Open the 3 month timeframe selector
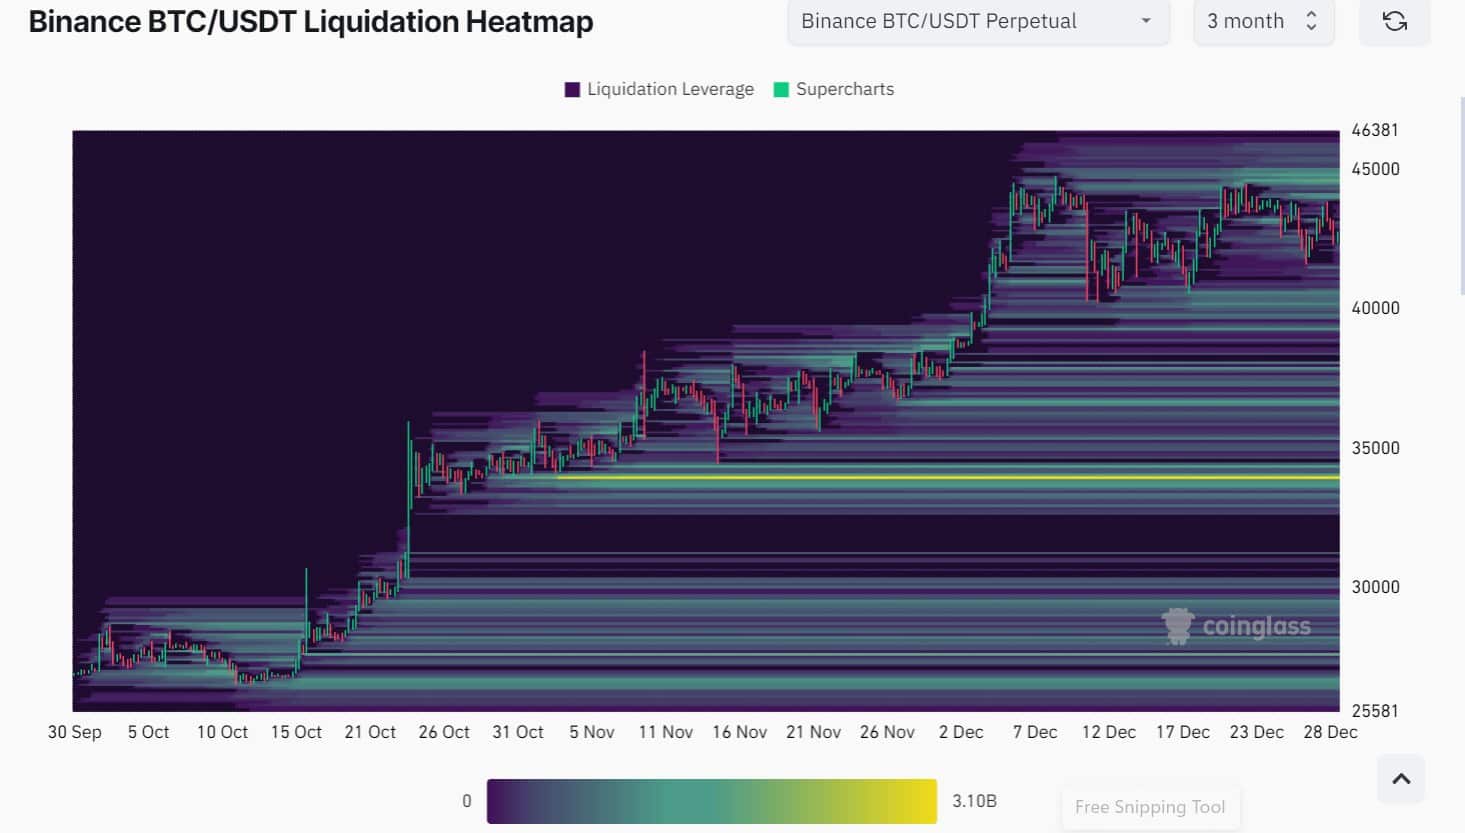The width and height of the screenshot is (1465, 833). pos(1263,21)
